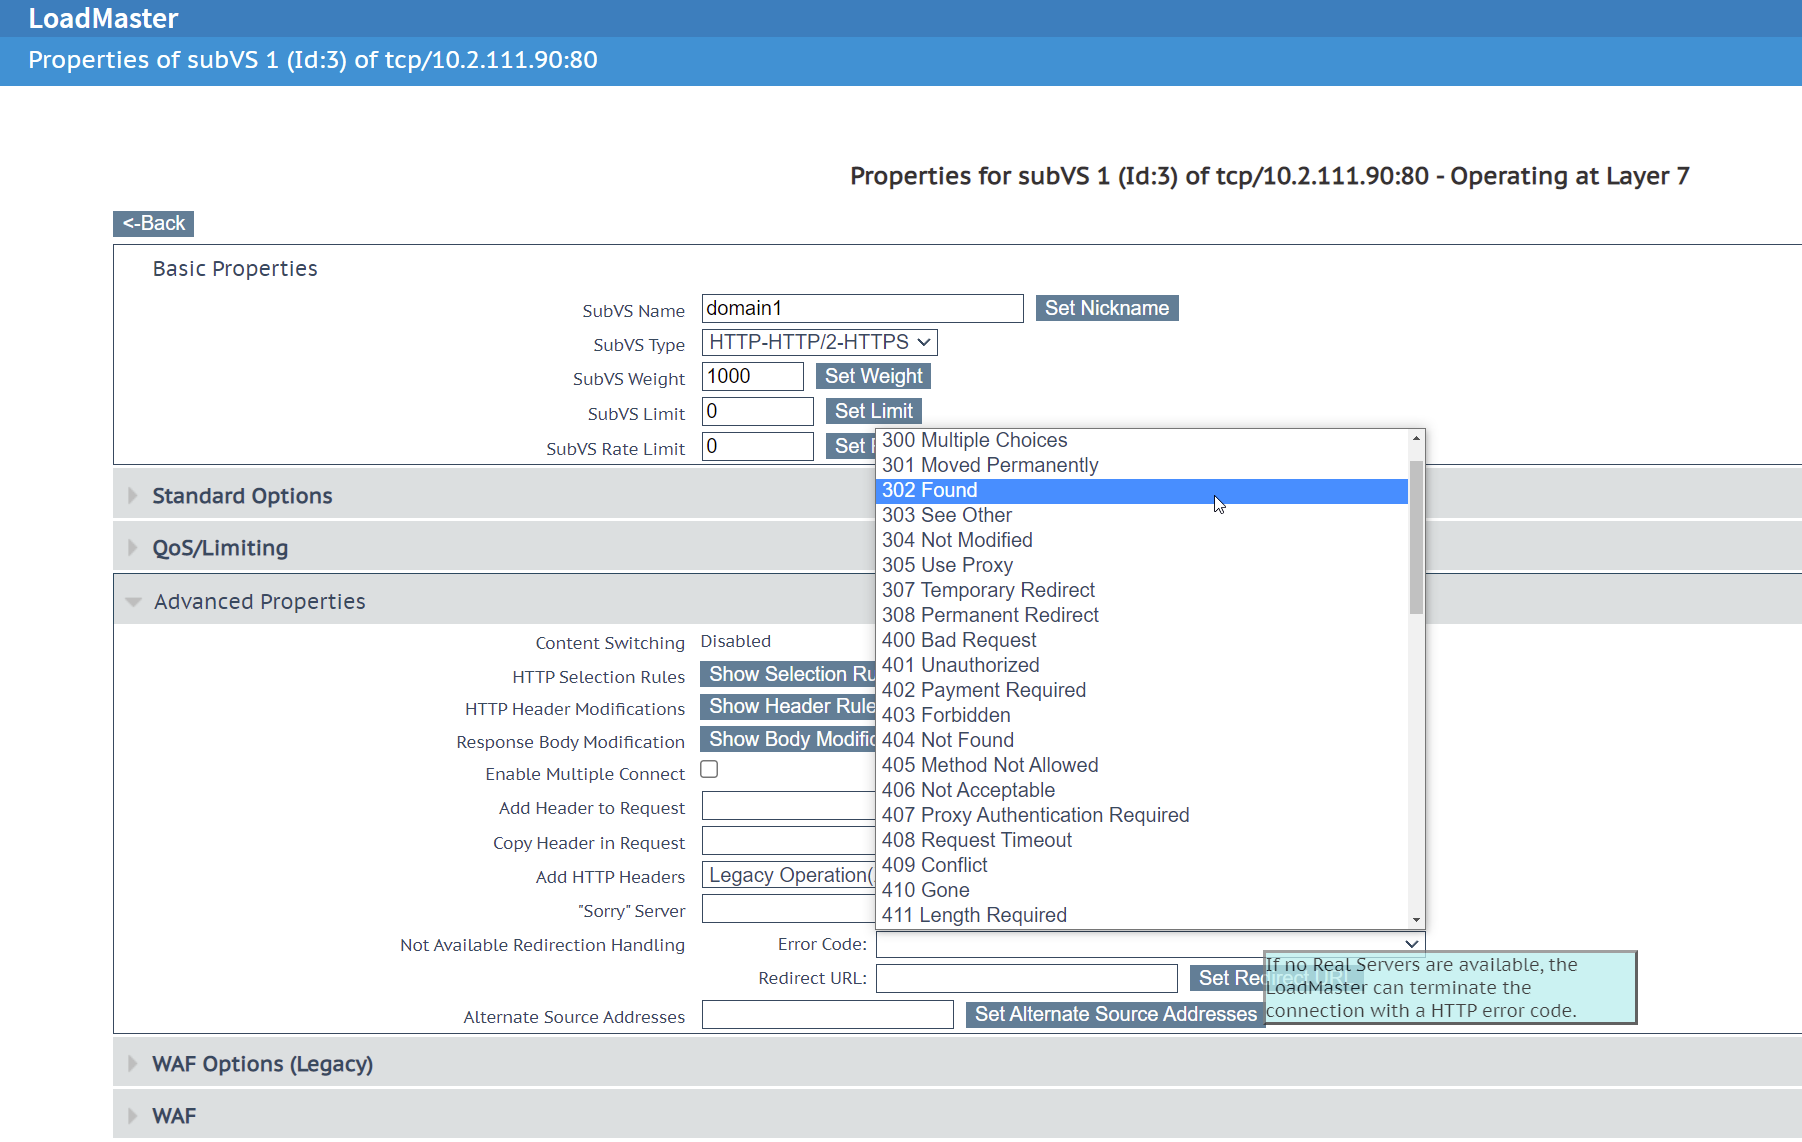Viewport: 1802px width, 1142px height.
Task: Click the Set Nickname button
Action: [x=1107, y=308]
